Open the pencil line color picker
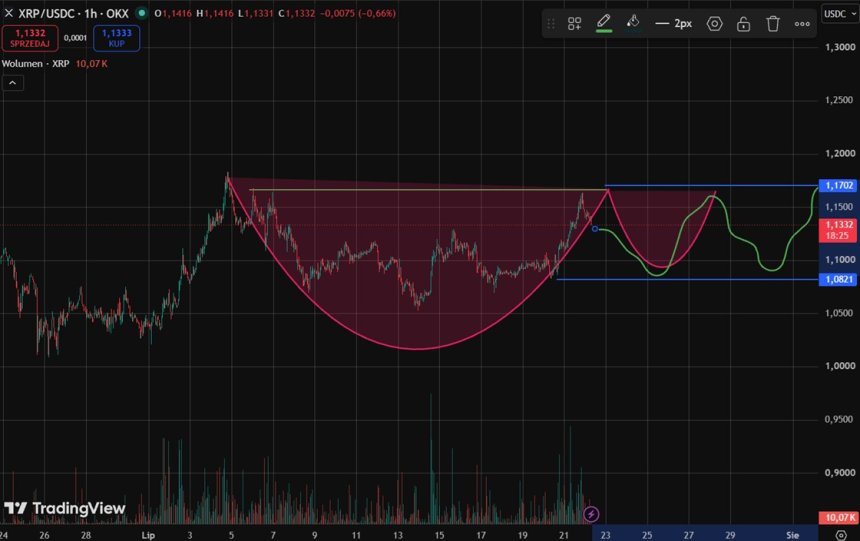Image resolution: width=860 pixels, height=541 pixels. (604, 23)
